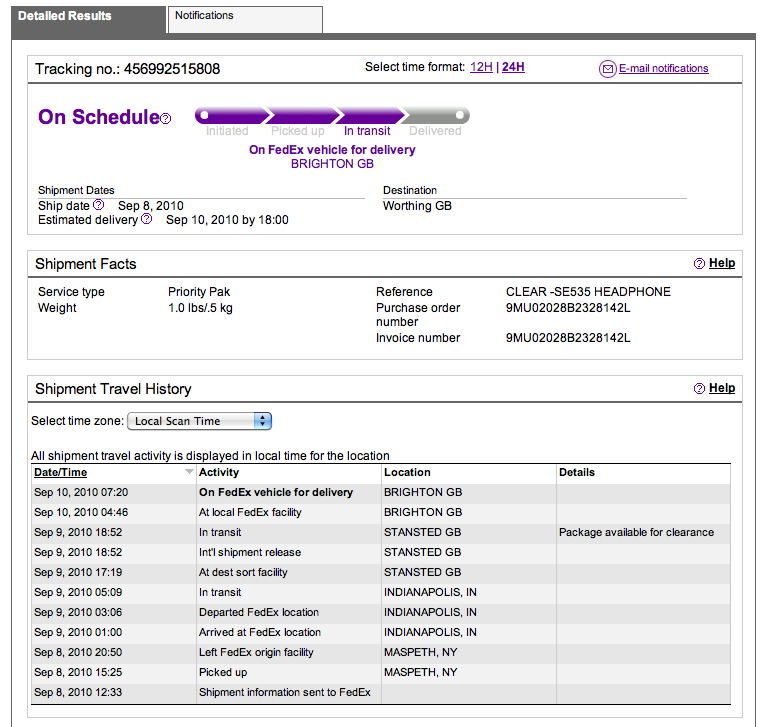Viewport: 764px width, 727px height.
Task: Click the question mark beside Ship date
Action: coord(99,205)
